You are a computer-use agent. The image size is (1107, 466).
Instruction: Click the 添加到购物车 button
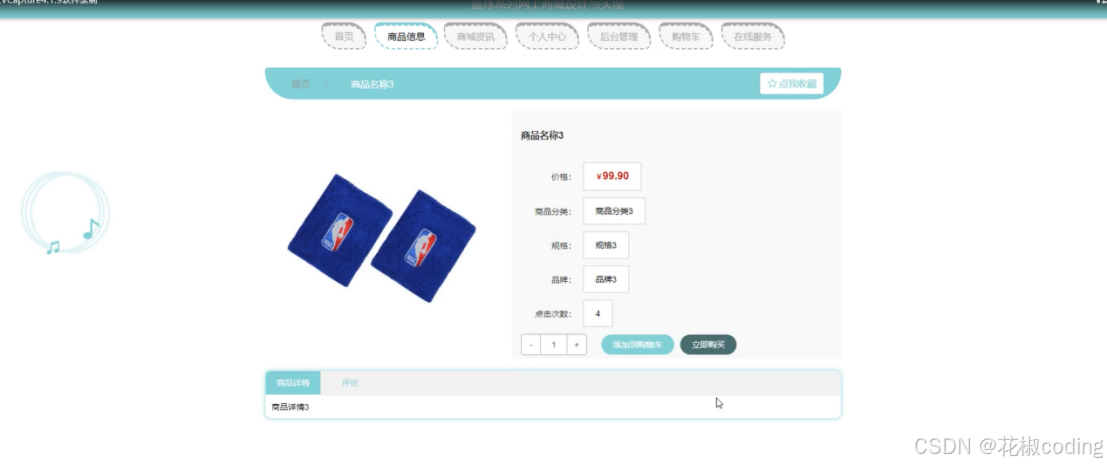tap(638, 345)
